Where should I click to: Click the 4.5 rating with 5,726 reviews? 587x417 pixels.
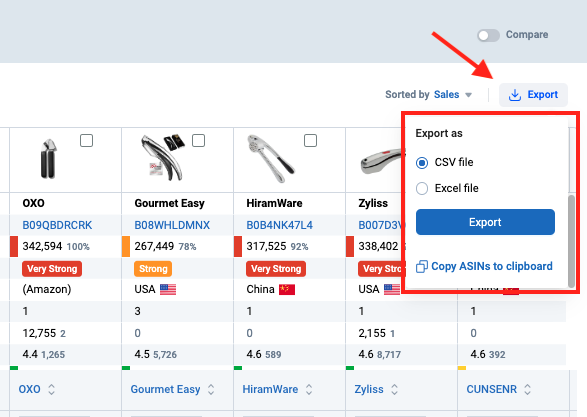(x=156, y=354)
